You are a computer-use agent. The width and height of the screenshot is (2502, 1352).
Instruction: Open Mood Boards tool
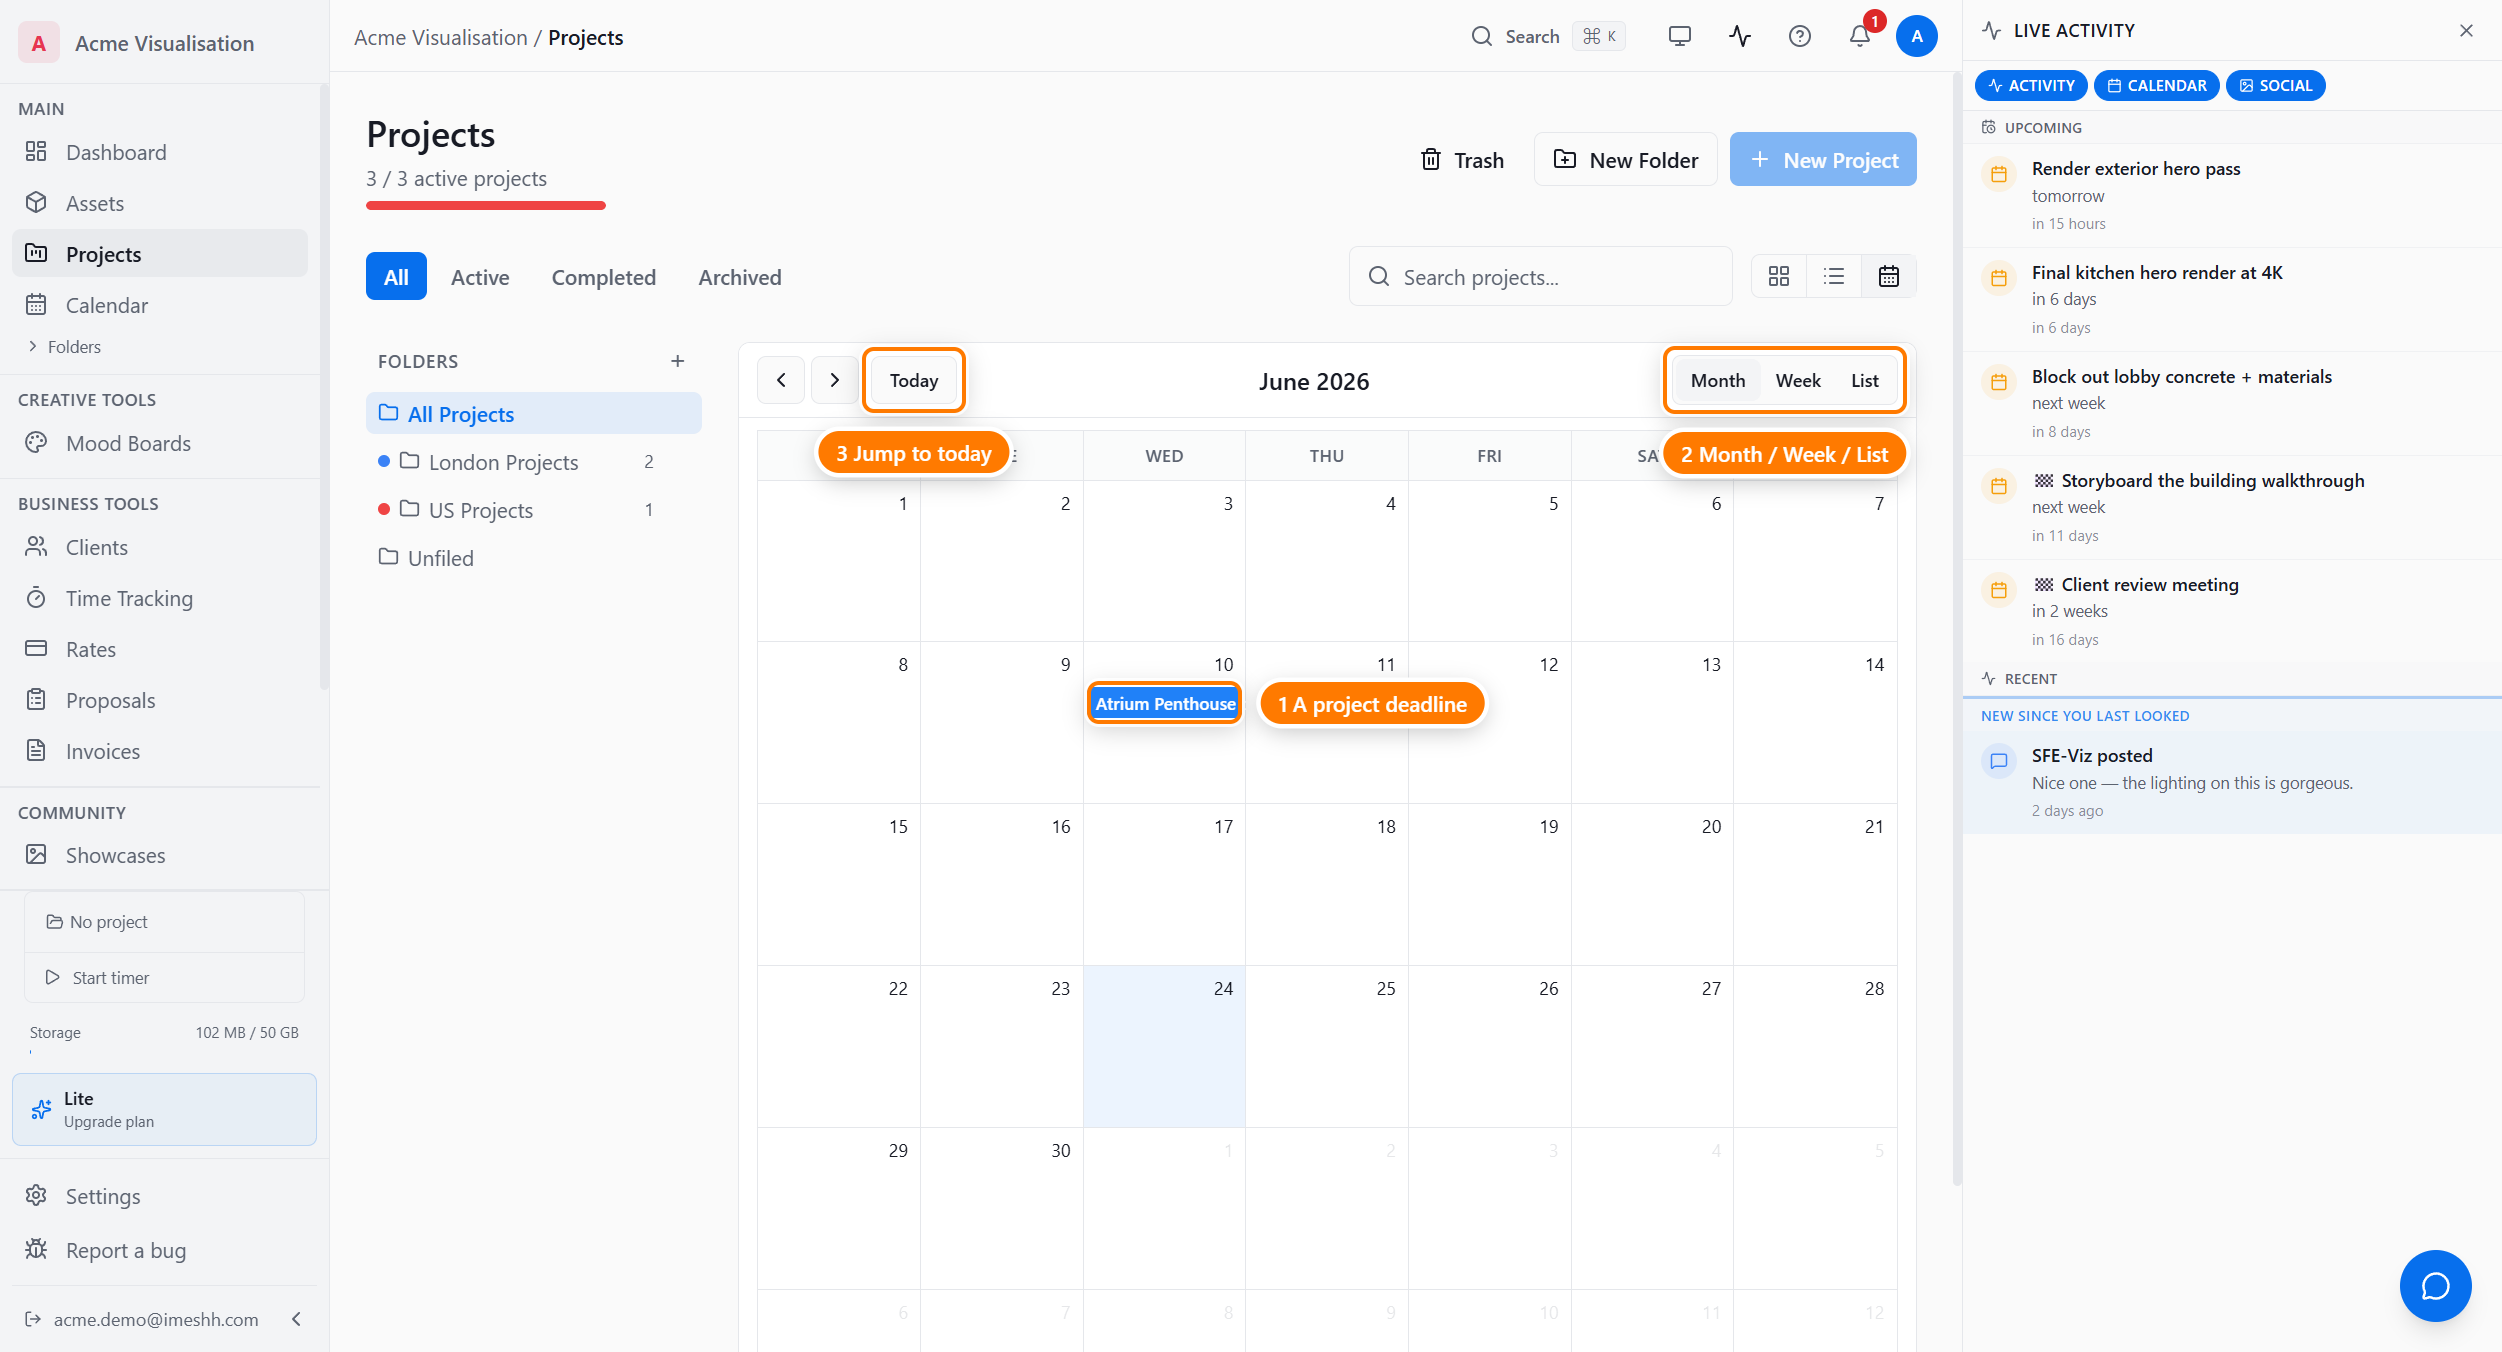pyautogui.click(x=160, y=443)
